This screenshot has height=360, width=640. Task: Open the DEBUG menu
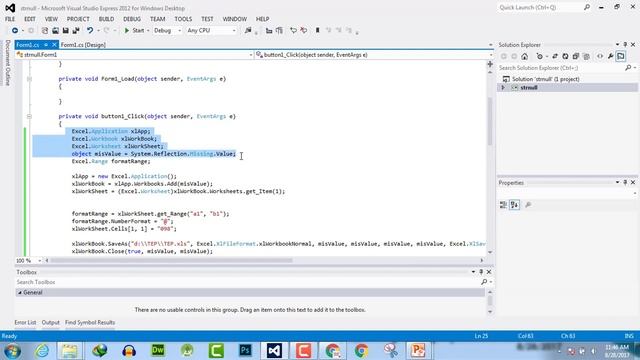(x=132, y=19)
